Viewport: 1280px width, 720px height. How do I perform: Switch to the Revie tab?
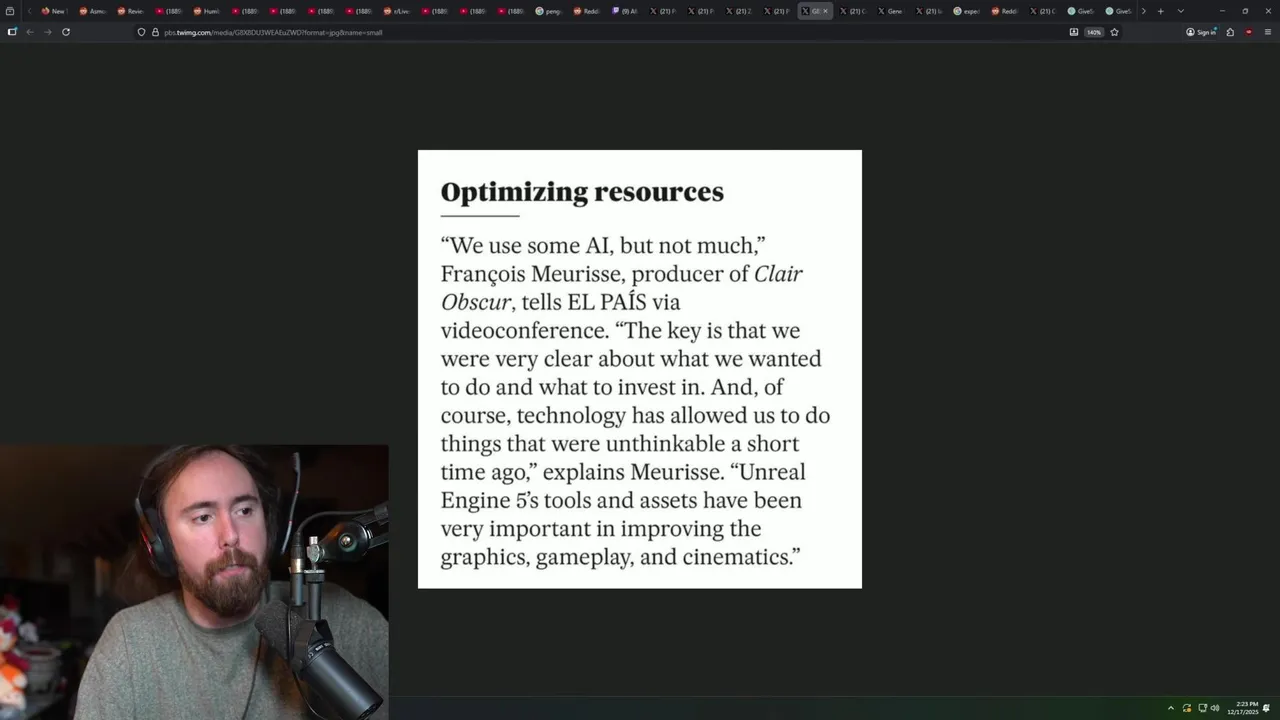130,11
